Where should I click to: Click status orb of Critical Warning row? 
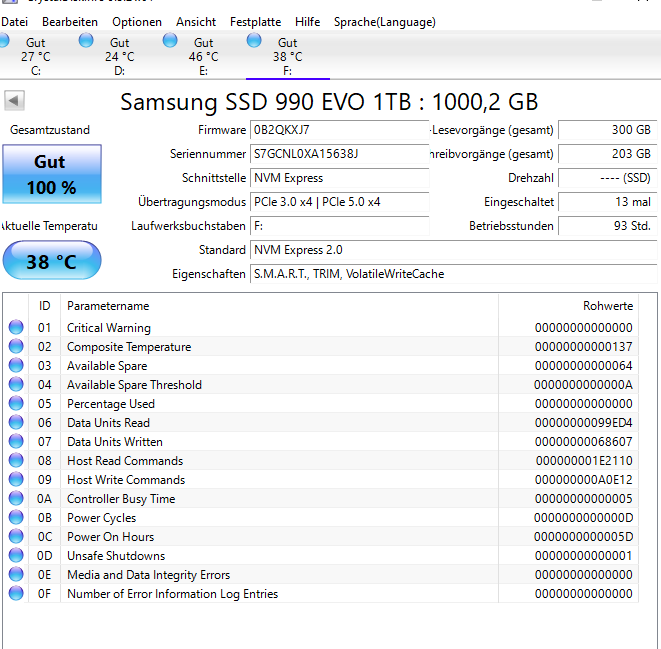pyautogui.click(x=16, y=327)
